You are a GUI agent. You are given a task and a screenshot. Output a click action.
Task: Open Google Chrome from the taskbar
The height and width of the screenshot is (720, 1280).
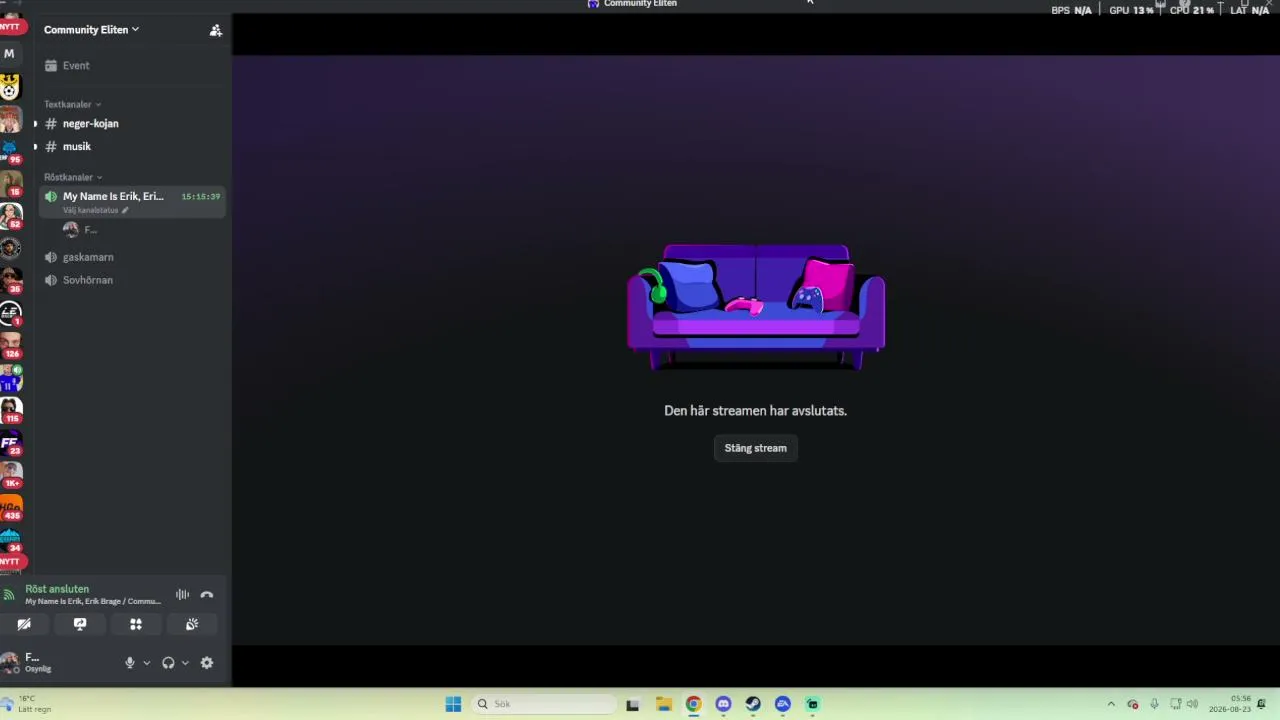click(693, 704)
